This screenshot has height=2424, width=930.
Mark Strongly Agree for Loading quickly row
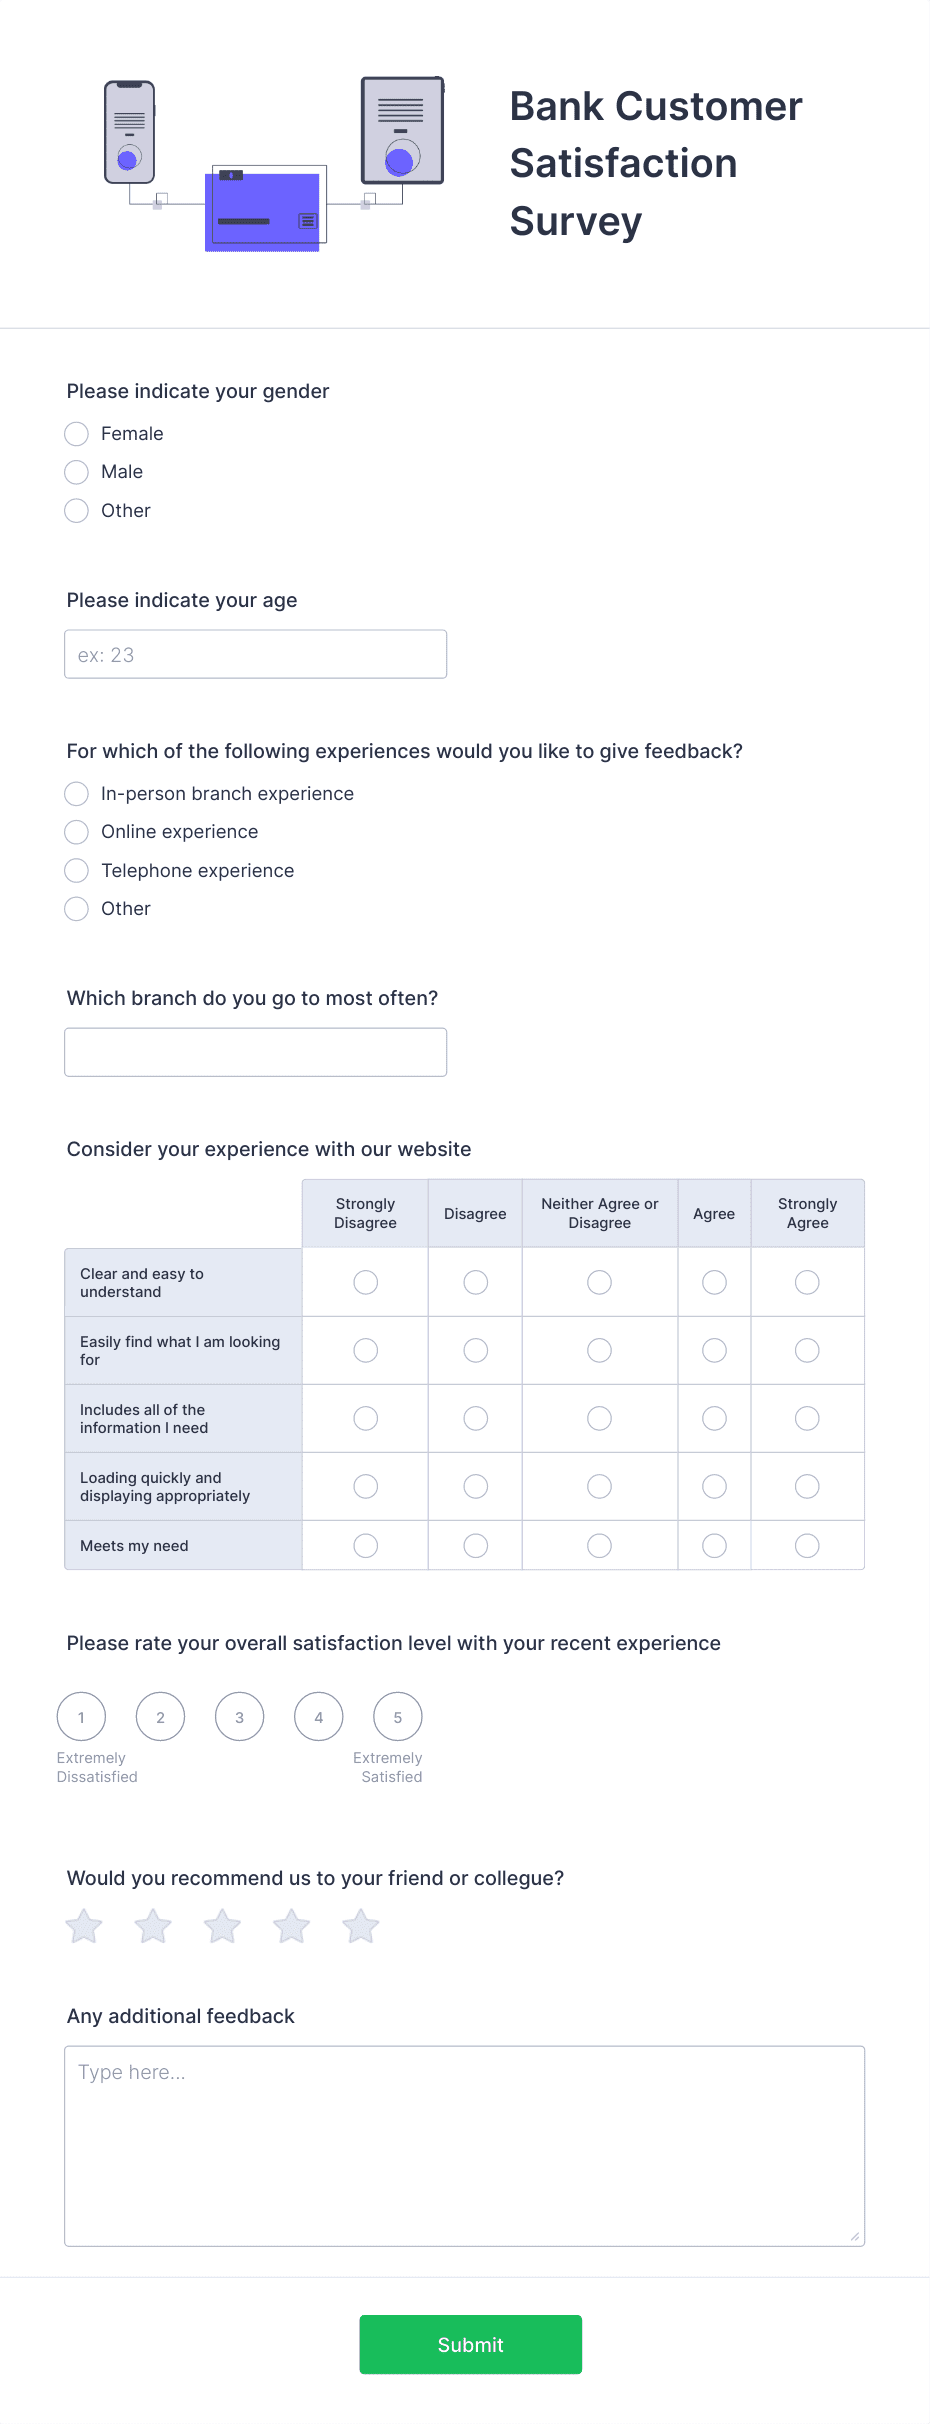pos(807,1486)
